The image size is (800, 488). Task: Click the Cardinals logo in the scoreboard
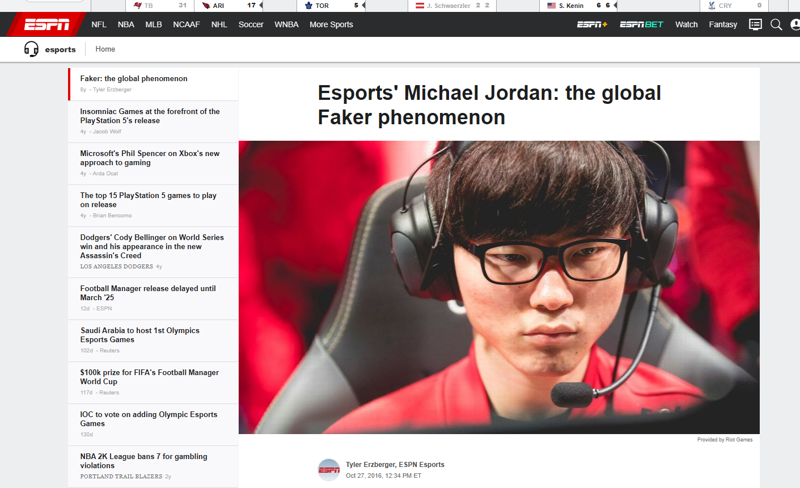click(x=206, y=6)
